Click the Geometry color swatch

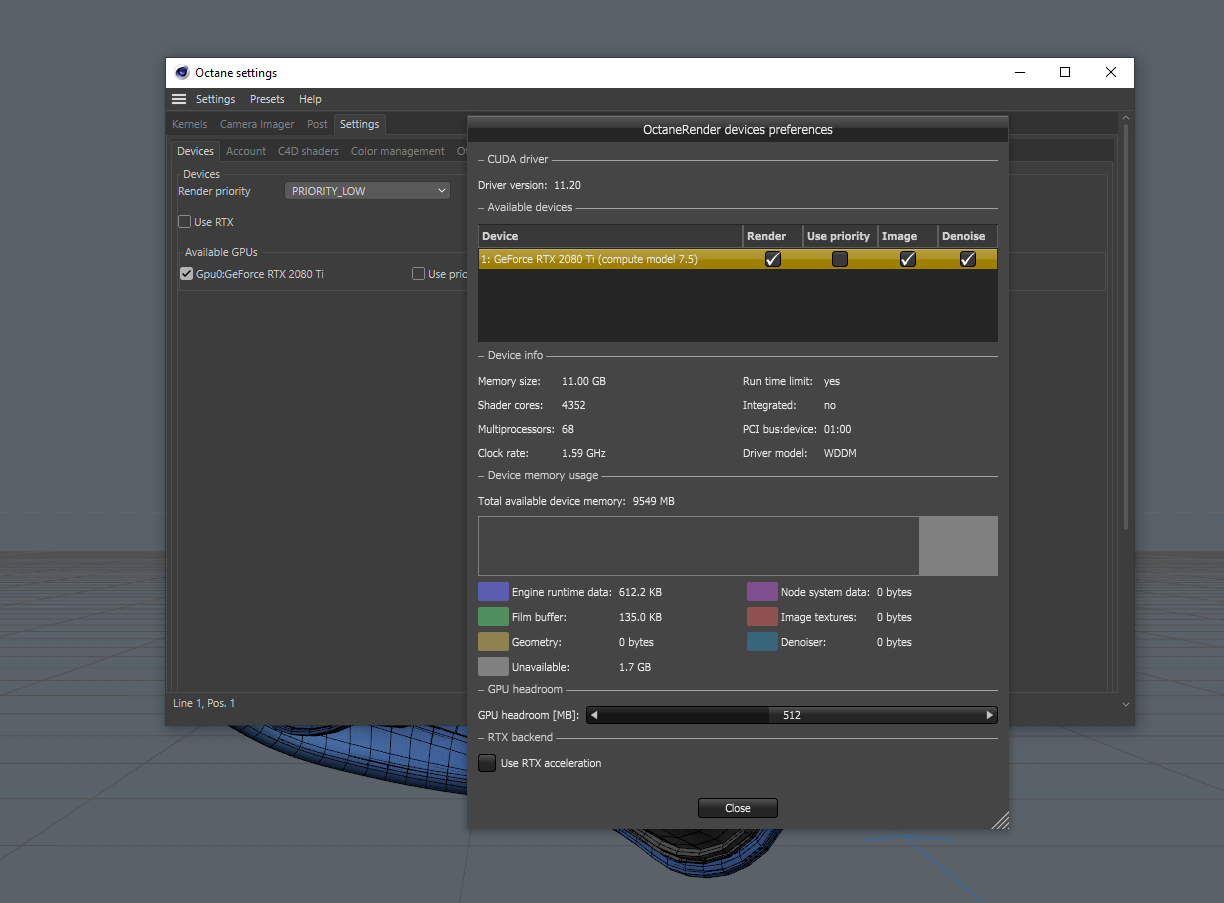pyautogui.click(x=493, y=642)
